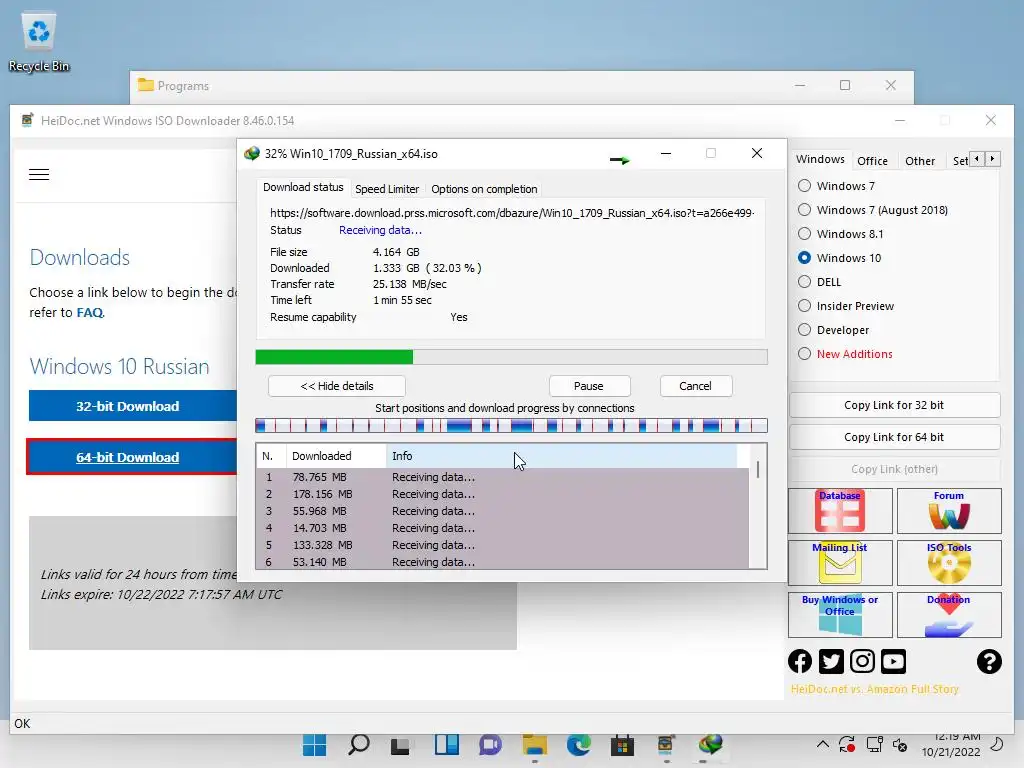Click the Hide details button
1024x768 pixels.
click(336, 386)
